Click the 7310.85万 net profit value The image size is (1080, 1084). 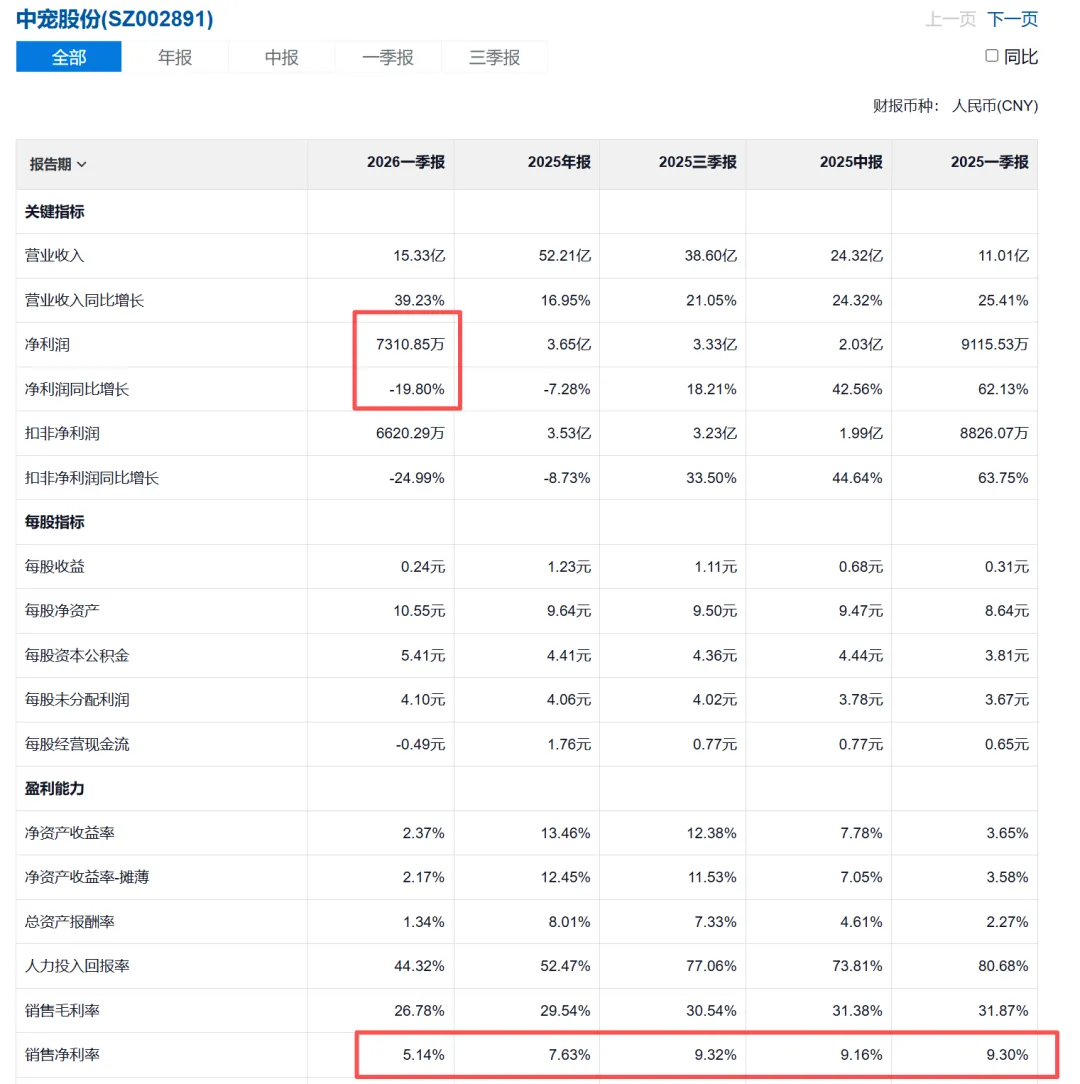(410, 344)
